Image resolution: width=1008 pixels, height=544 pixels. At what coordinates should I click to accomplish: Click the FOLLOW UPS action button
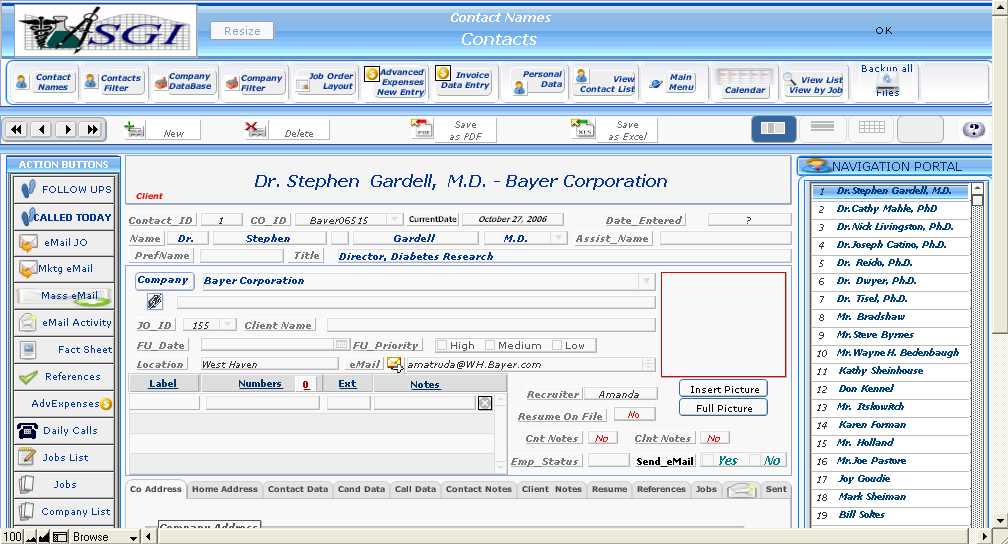[64, 189]
